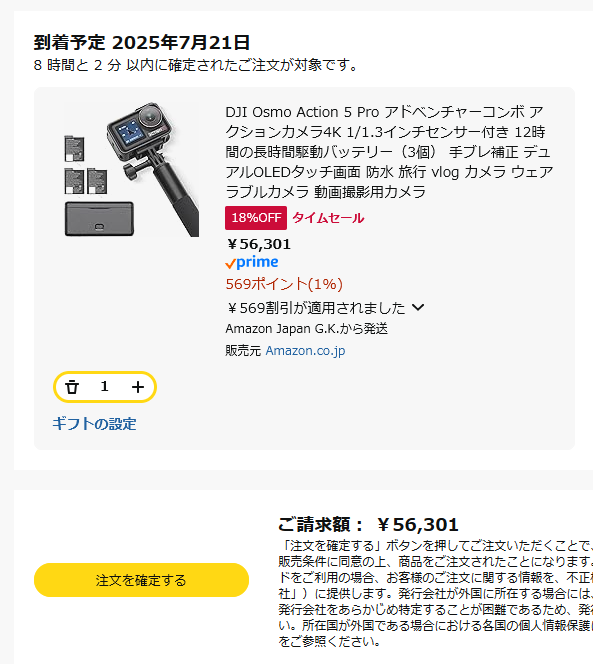Screen dimensions: 593x664
Task: Click the DJI Osmo Action product thumbnail
Action: click(131, 169)
